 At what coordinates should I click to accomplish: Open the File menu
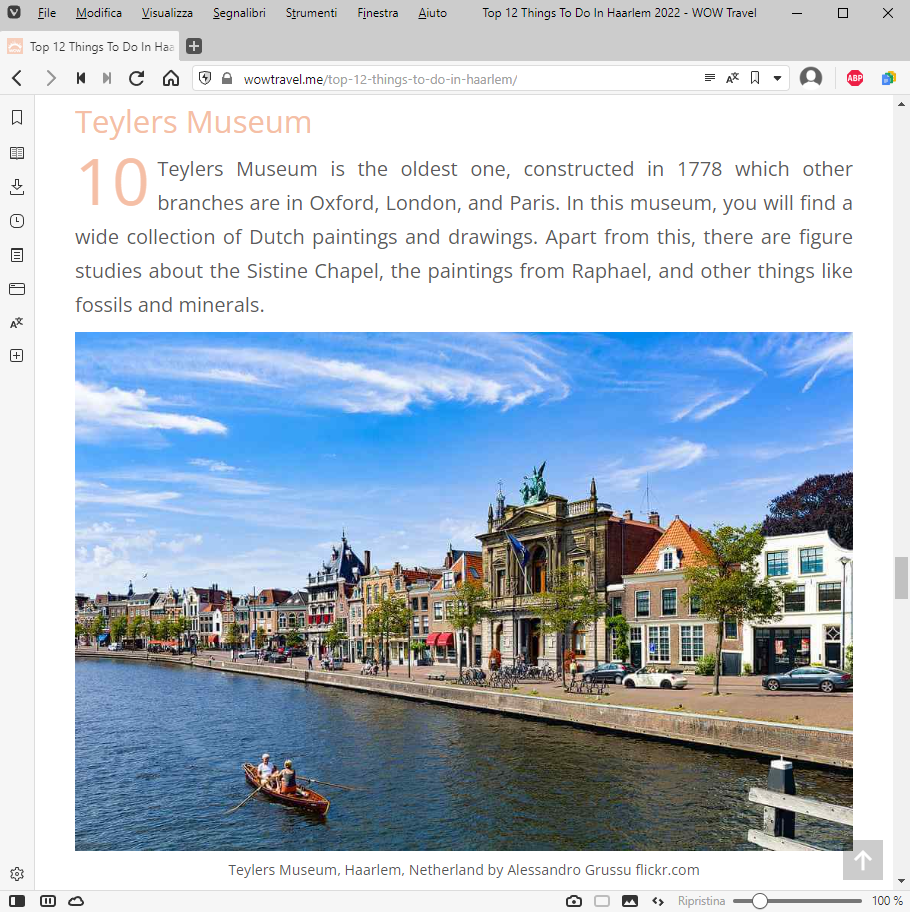coord(47,13)
